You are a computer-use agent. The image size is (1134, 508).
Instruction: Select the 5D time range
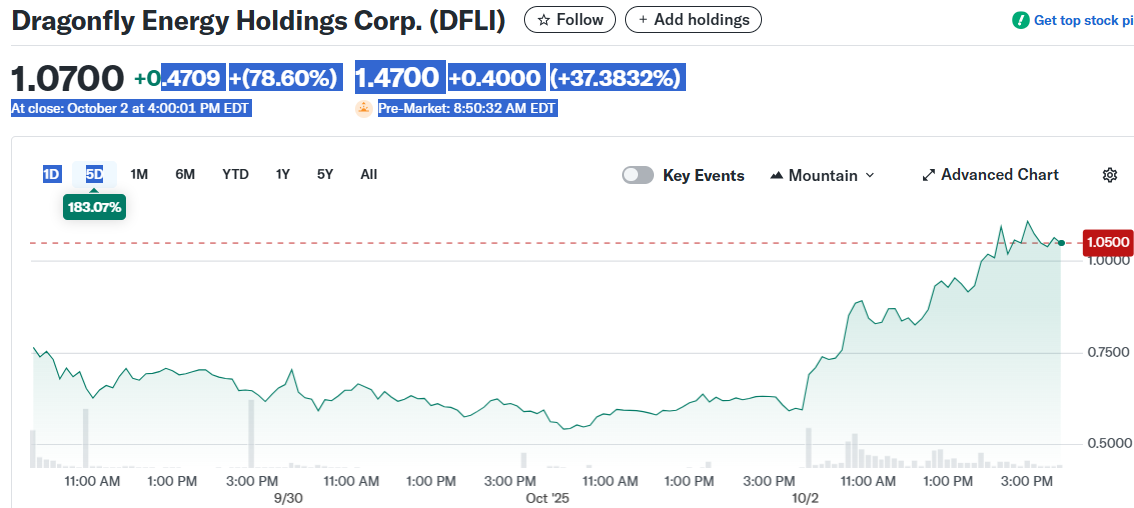pyautogui.click(x=94, y=174)
